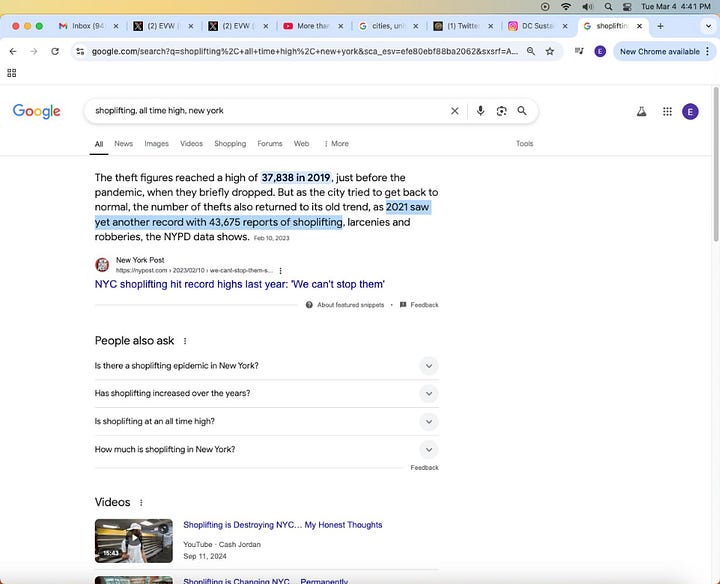720x584 pixels.
Task: Click the New York Post site favicon
Action: pyautogui.click(x=102, y=265)
